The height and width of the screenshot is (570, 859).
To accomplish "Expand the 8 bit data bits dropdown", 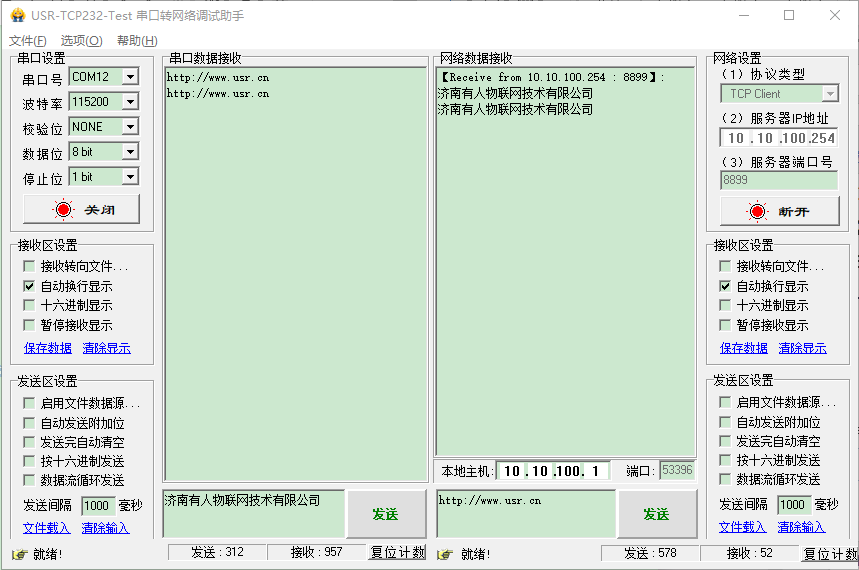I will point(130,152).
